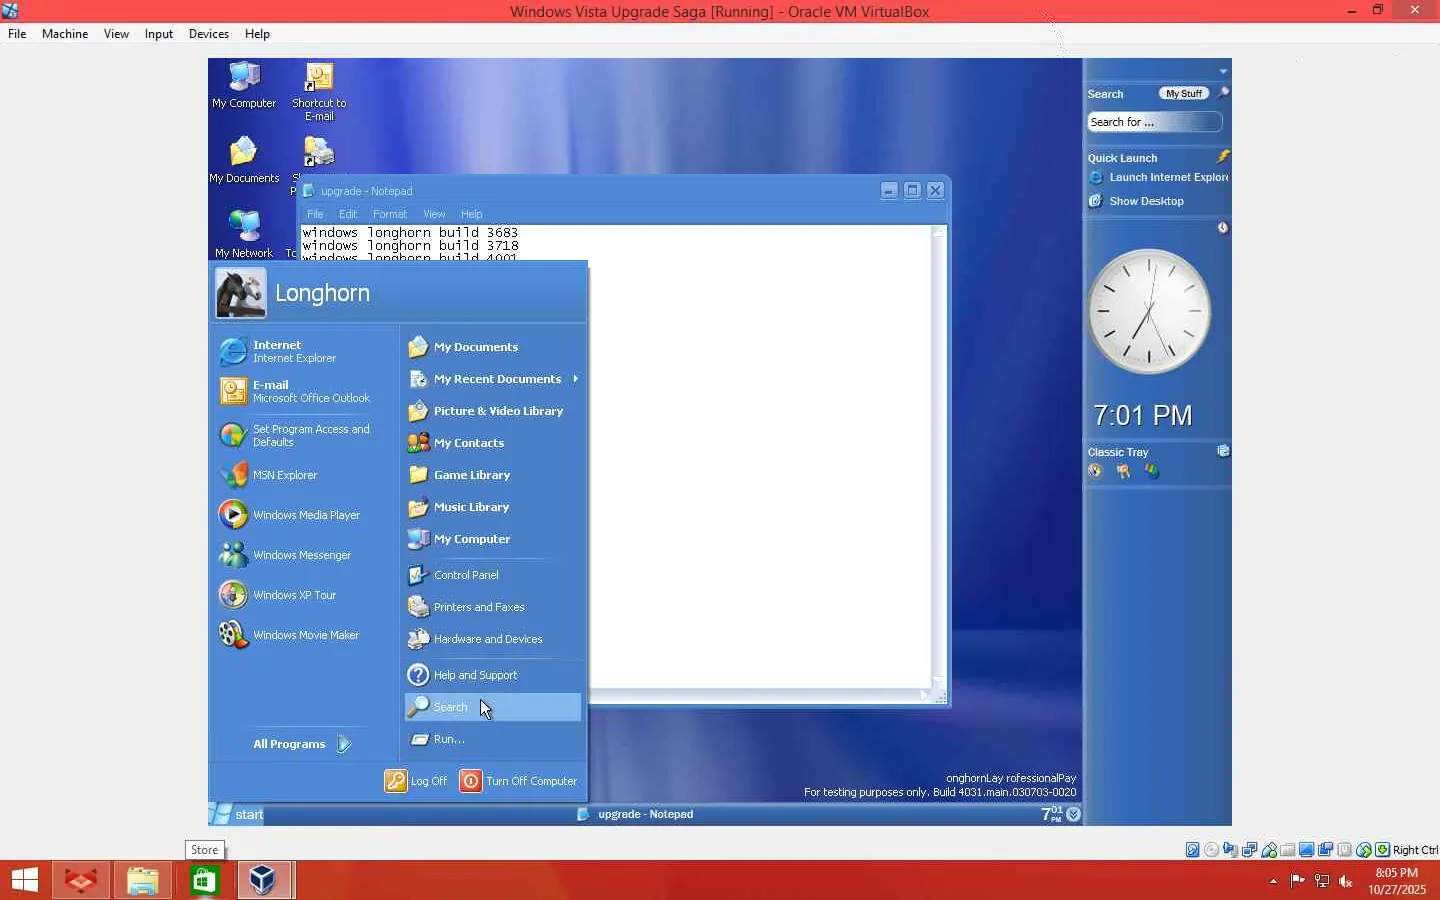Open Printers and Faxes
1440x900 pixels.
click(493, 607)
